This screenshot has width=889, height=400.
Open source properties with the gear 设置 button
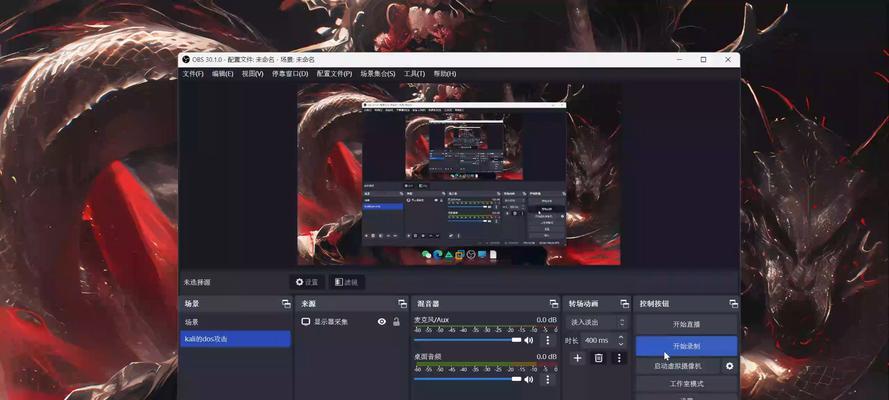pos(307,282)
